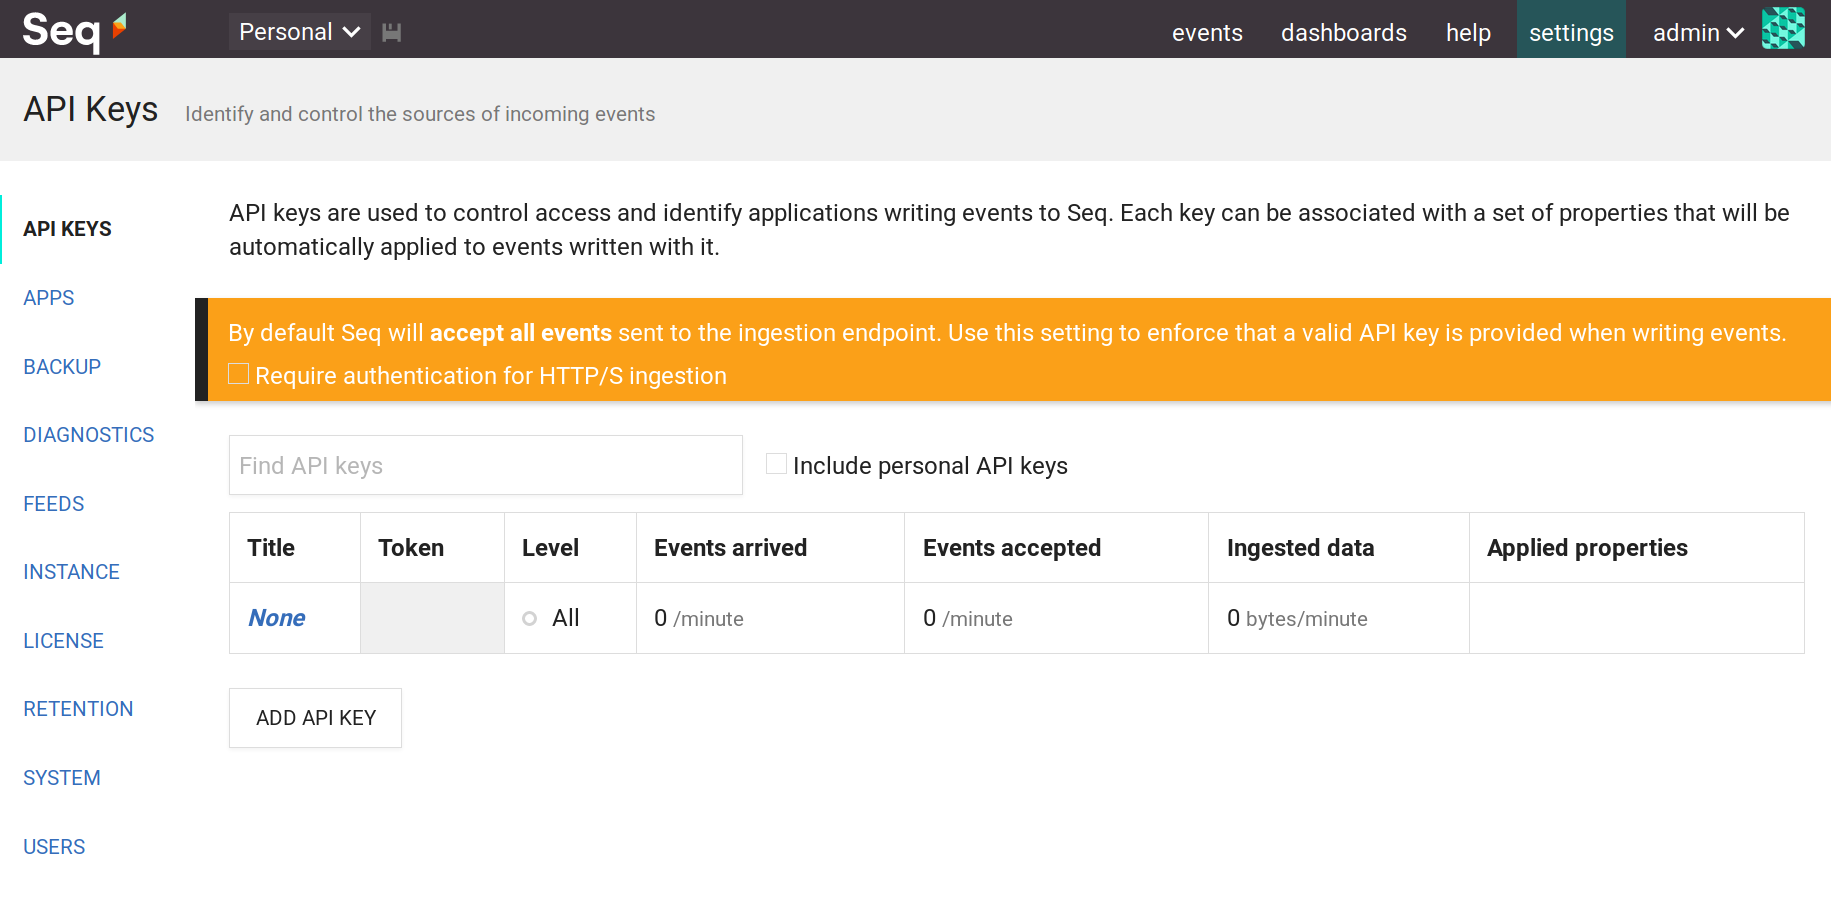Click the empty Token cell of None row

432,618
